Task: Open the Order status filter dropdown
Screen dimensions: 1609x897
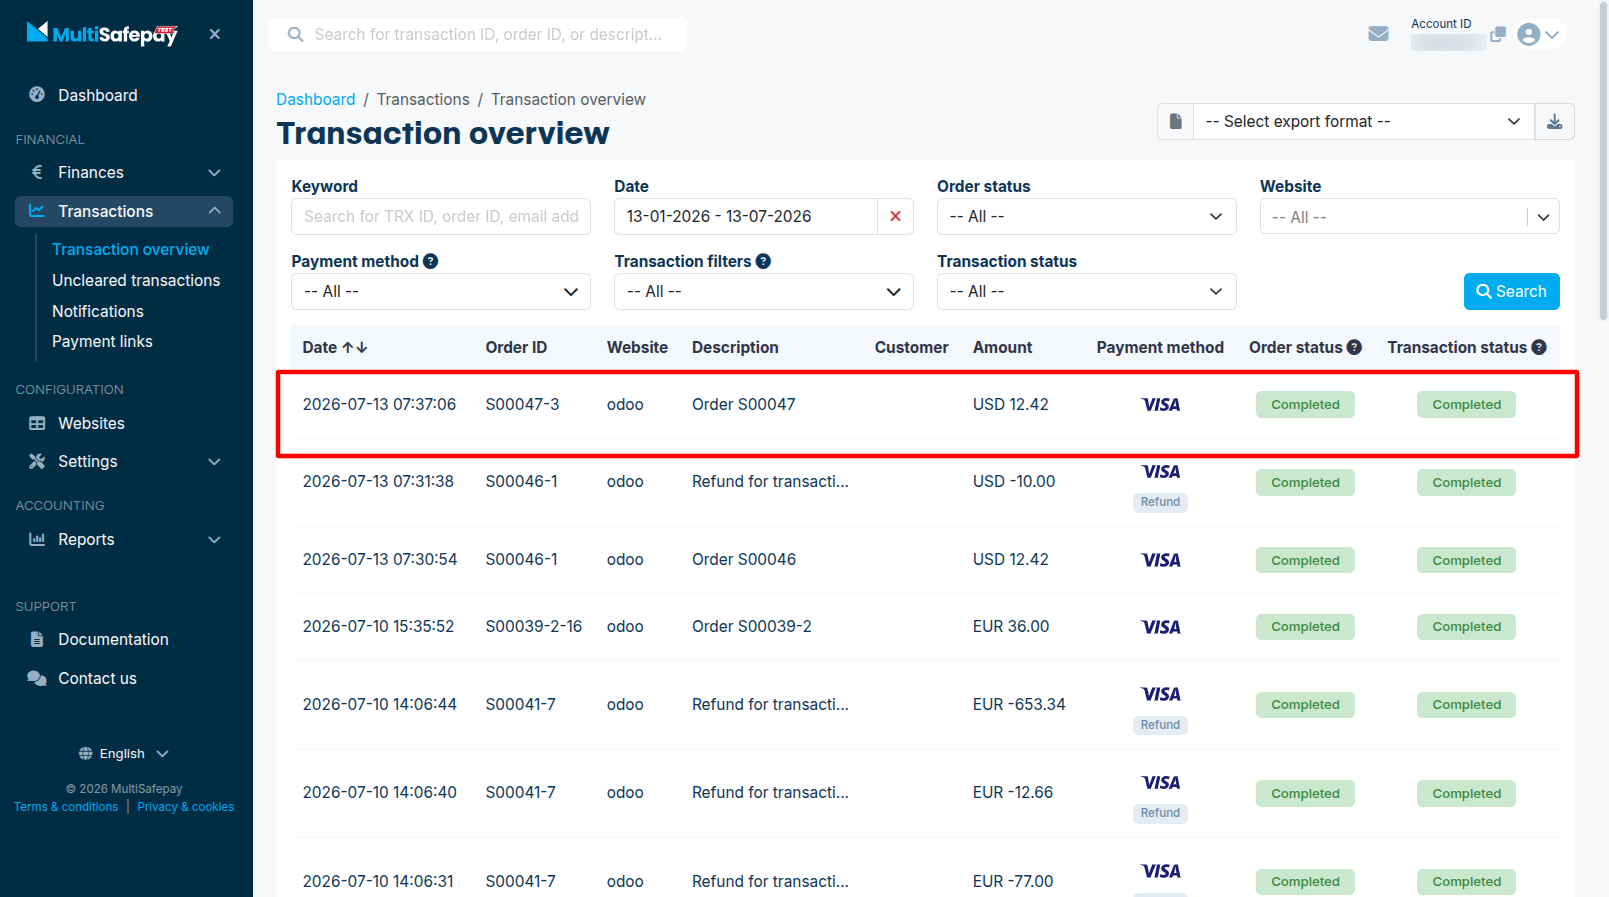Action: 1086,216
